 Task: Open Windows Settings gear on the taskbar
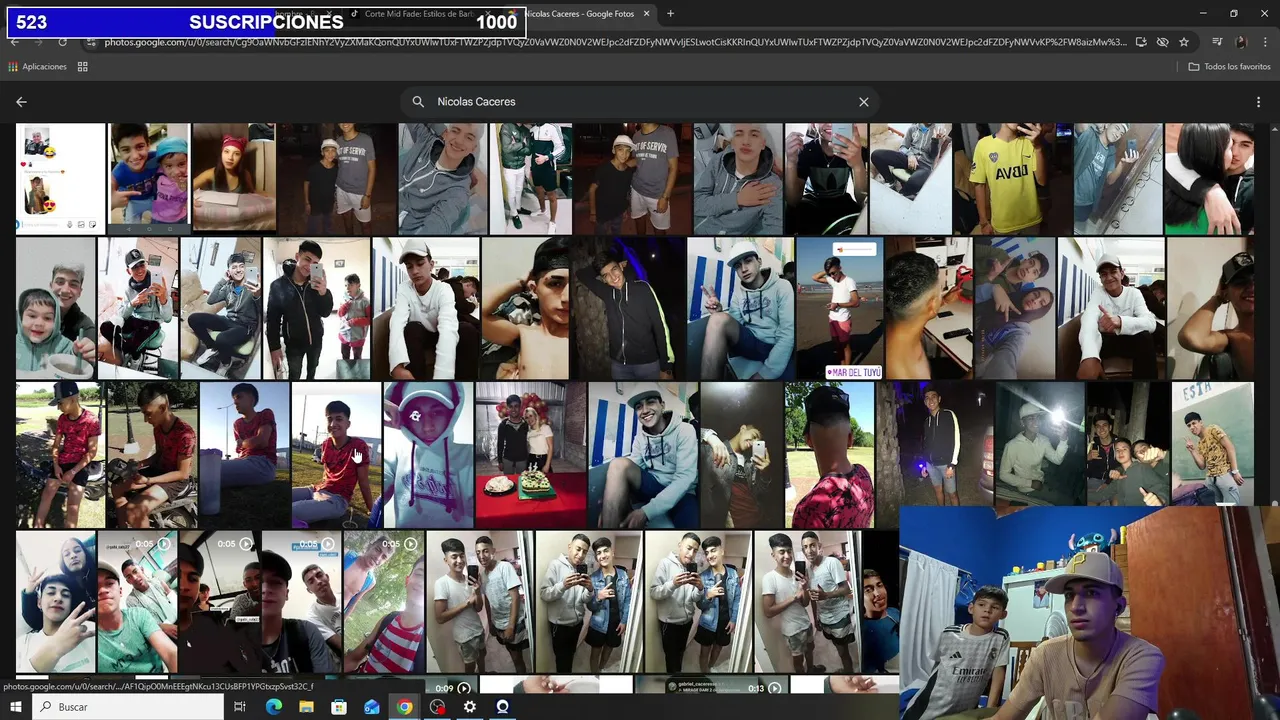click(470, 707)
